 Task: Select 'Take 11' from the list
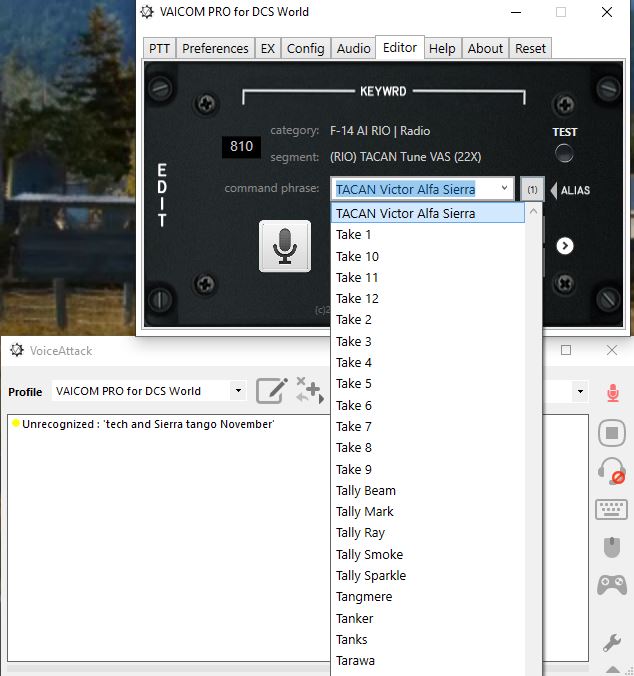coord(428,278)
